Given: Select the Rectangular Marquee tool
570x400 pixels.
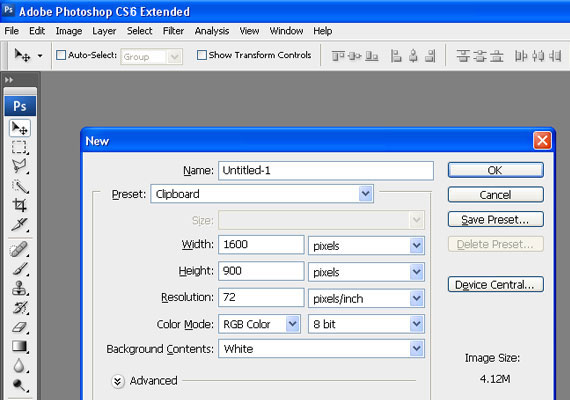Looking at the screenshot, I should pyautogui.click(x=19, y=148).
